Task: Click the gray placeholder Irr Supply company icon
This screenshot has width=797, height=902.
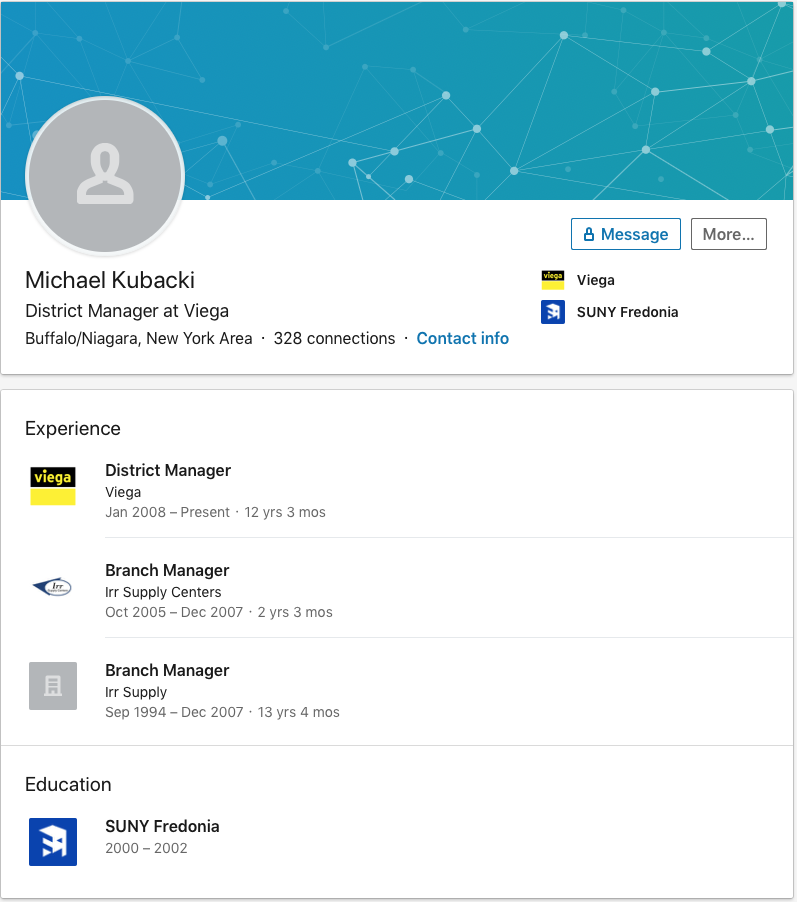Action: click(x=53, y=686)
